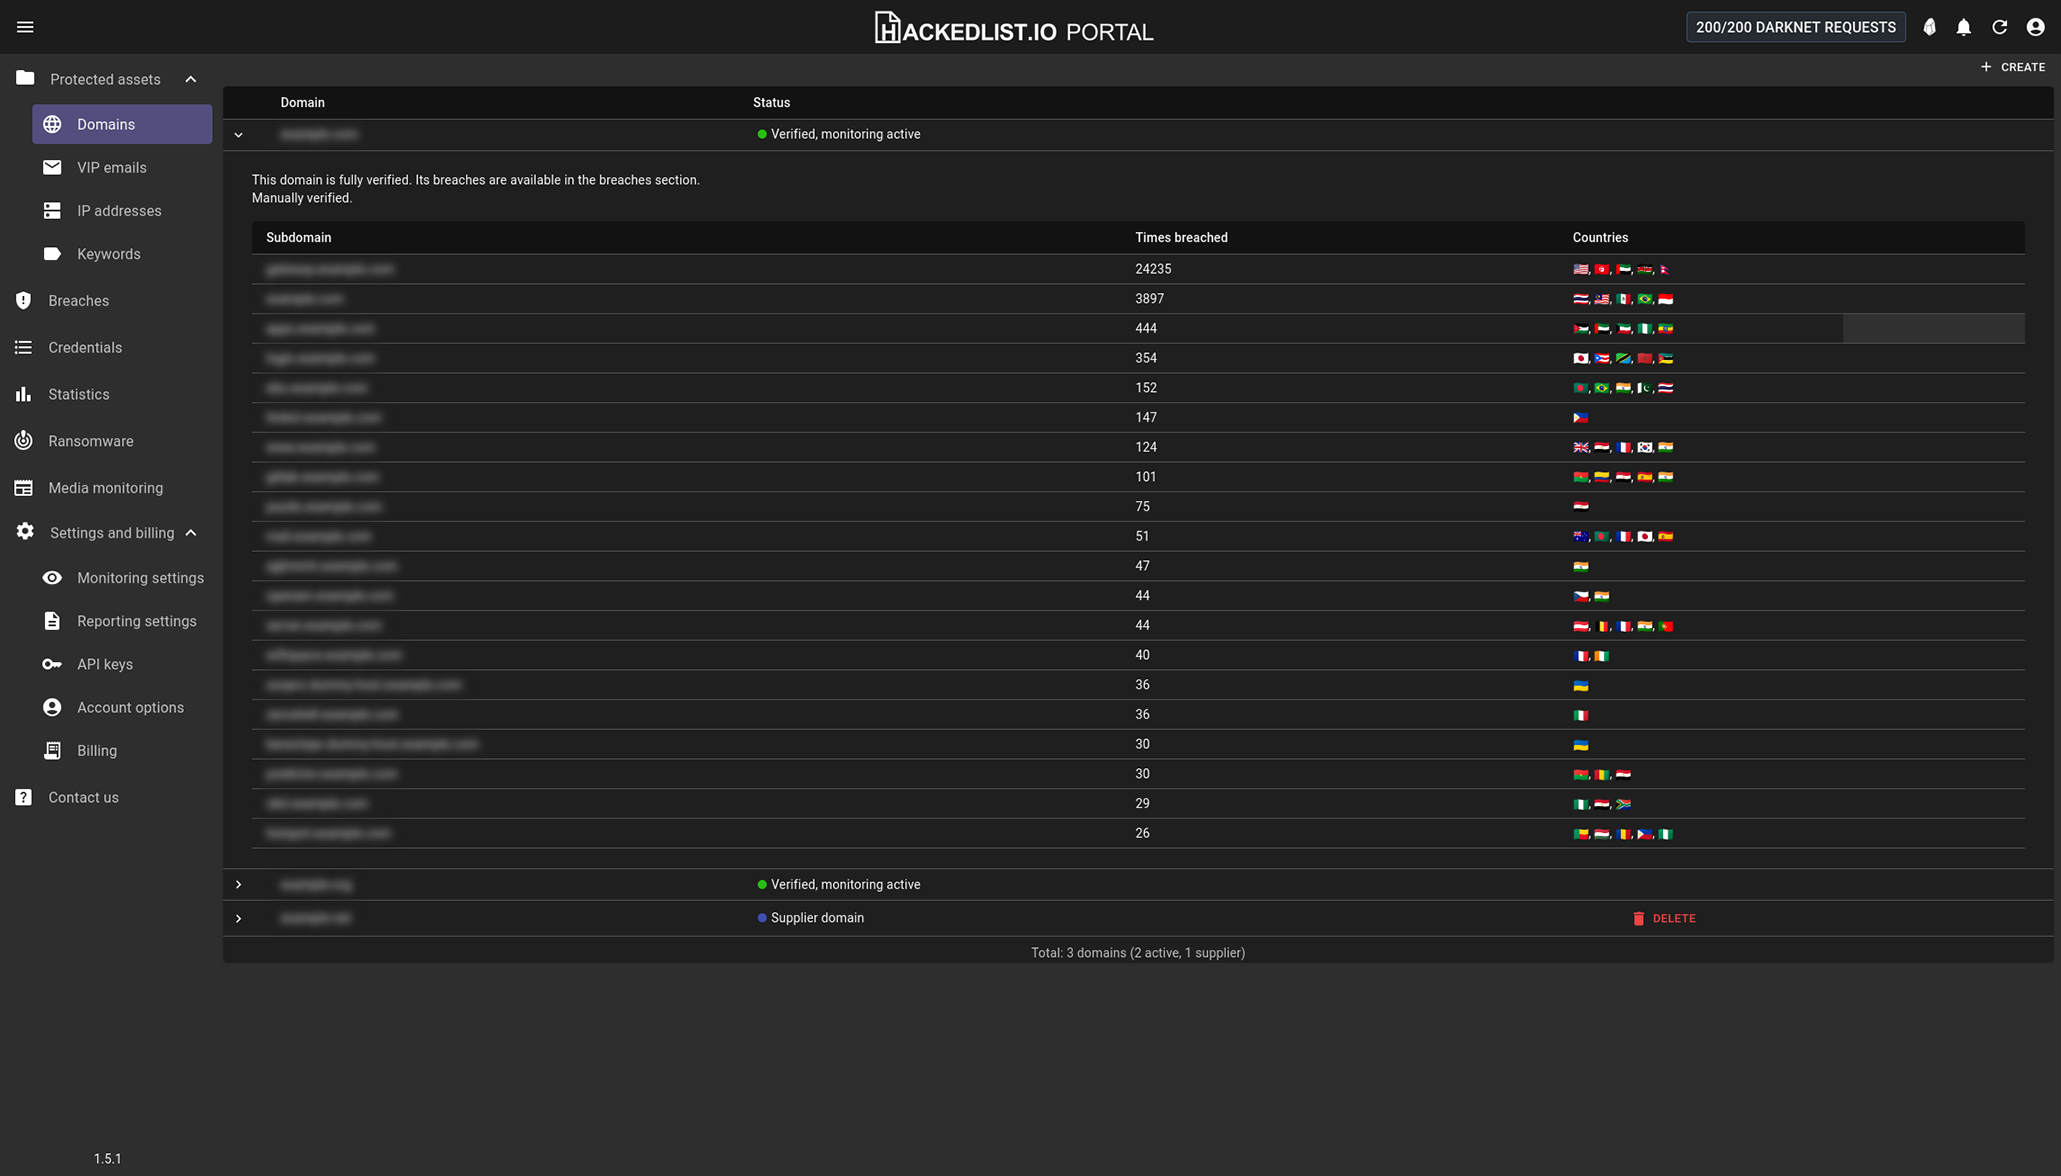Refresh the portal data

[1999, 27]
